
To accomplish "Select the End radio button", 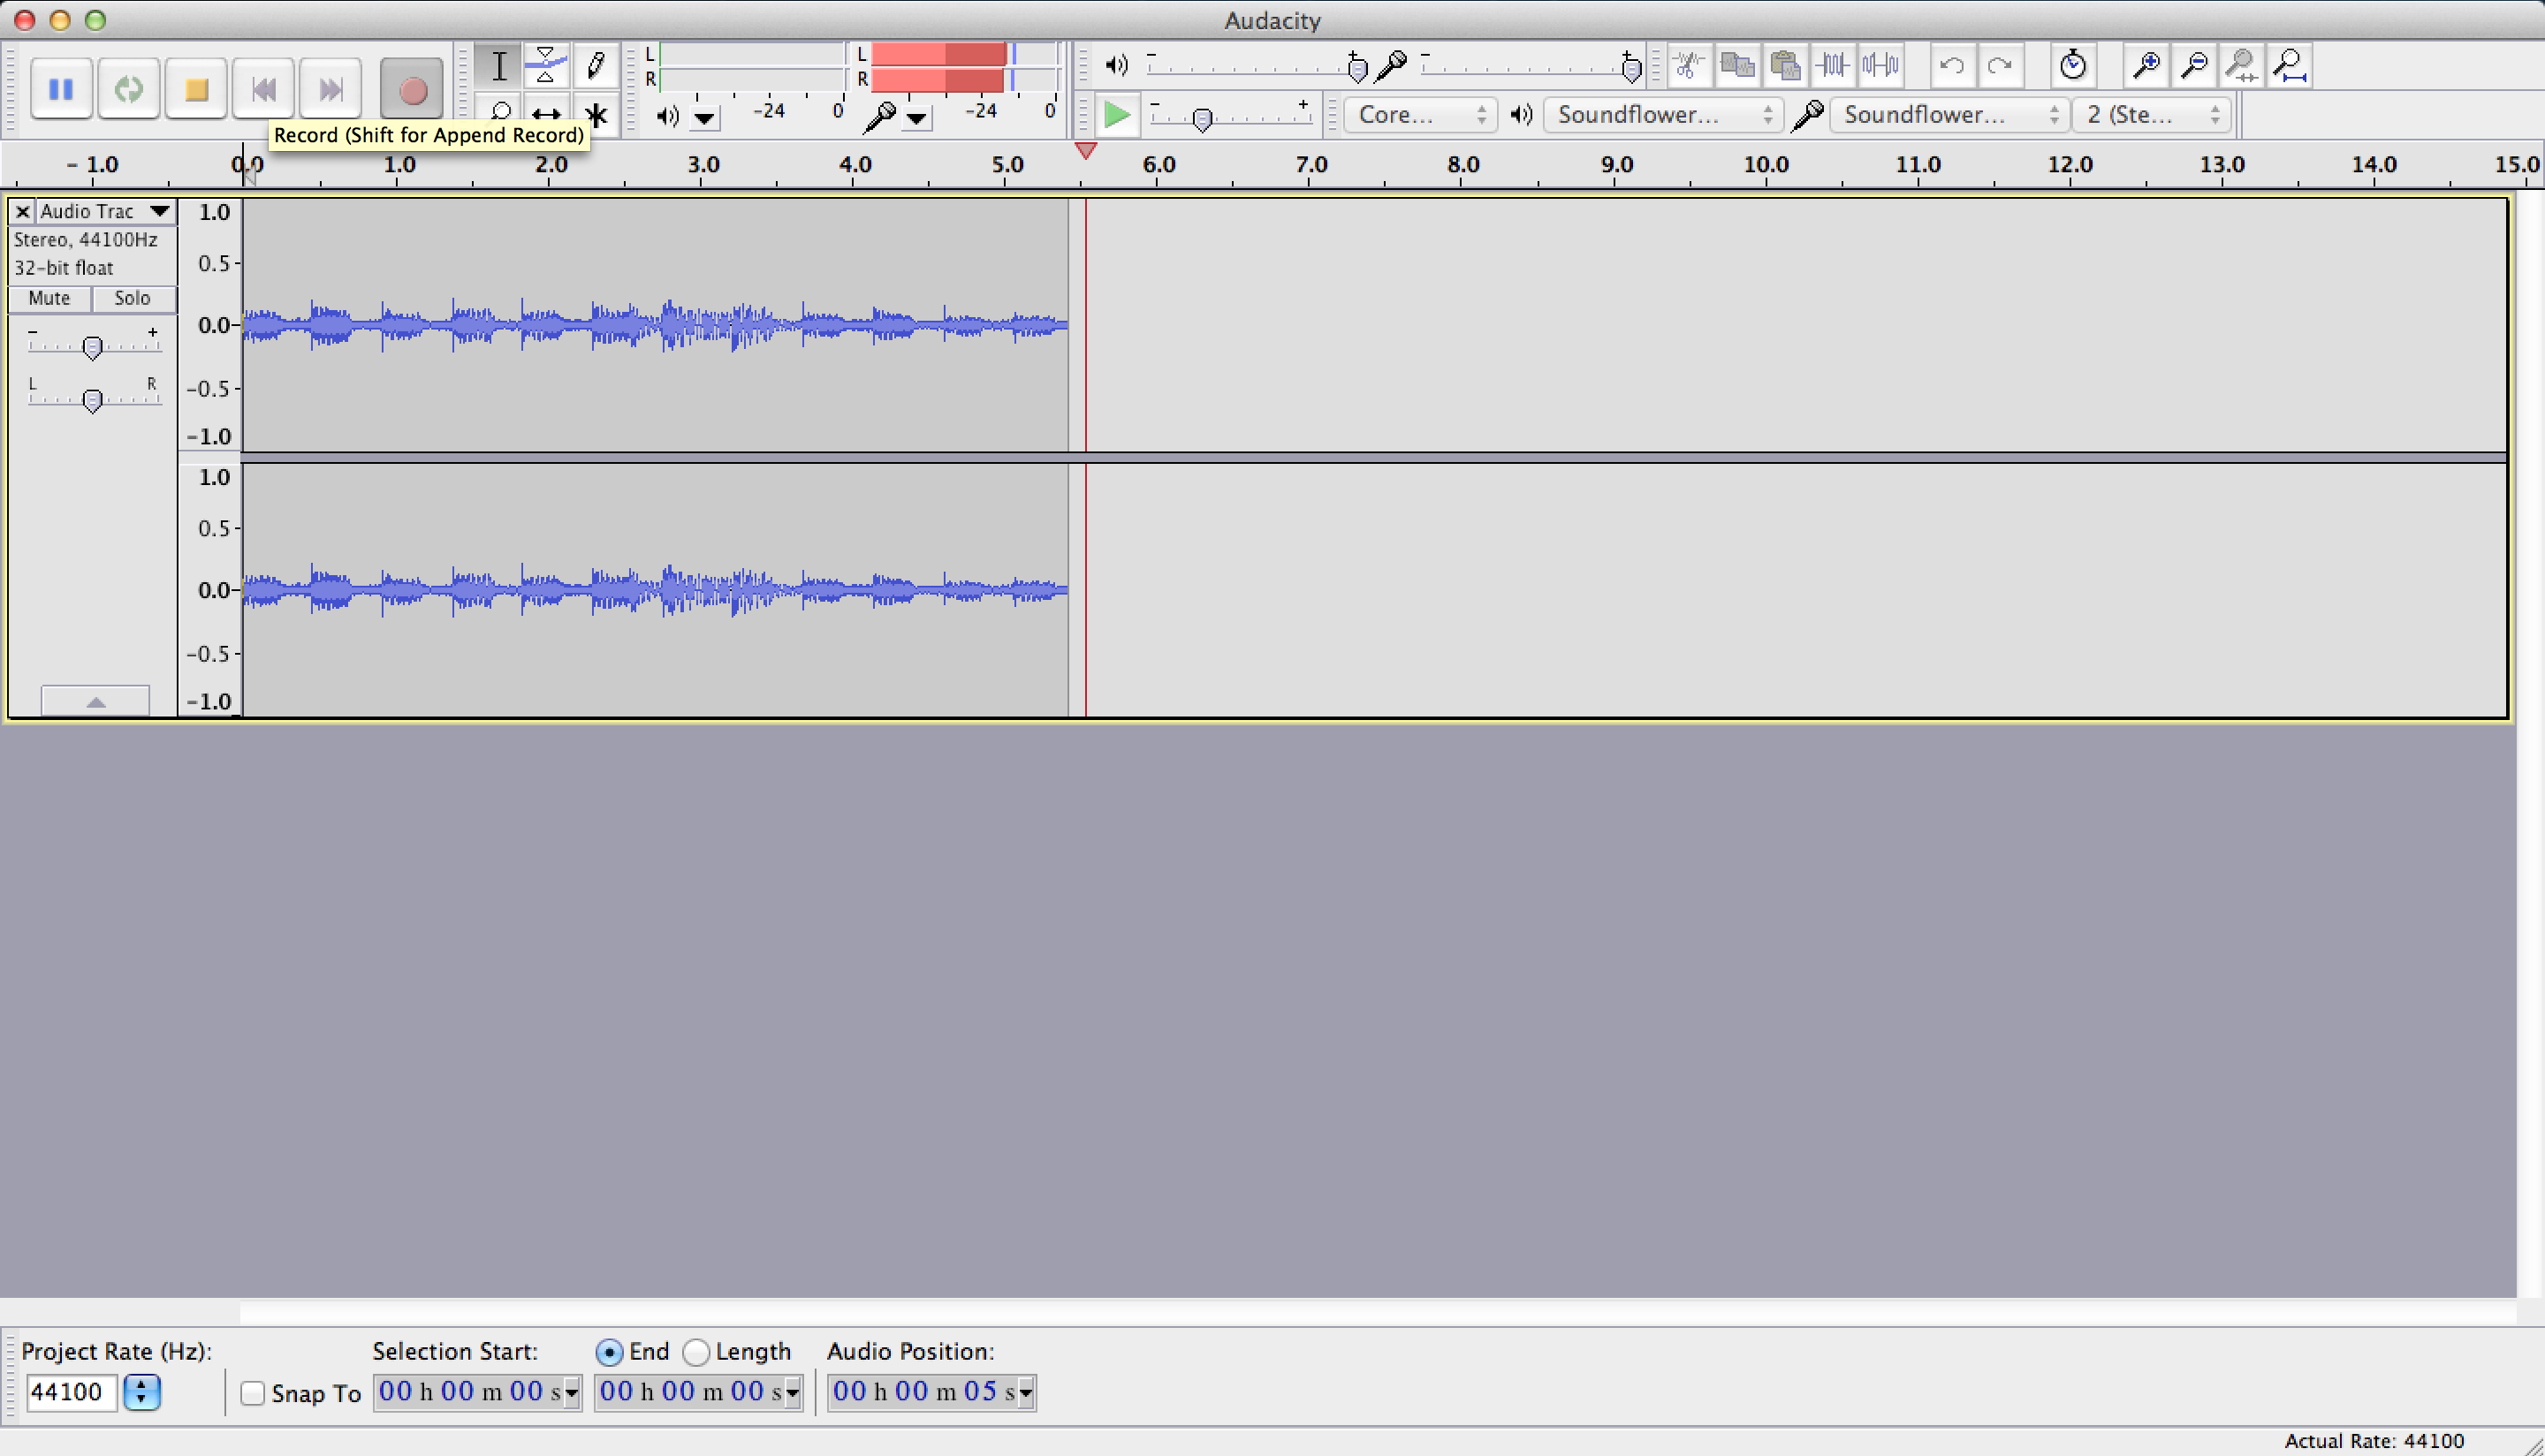I will [x=608, y=1352].
